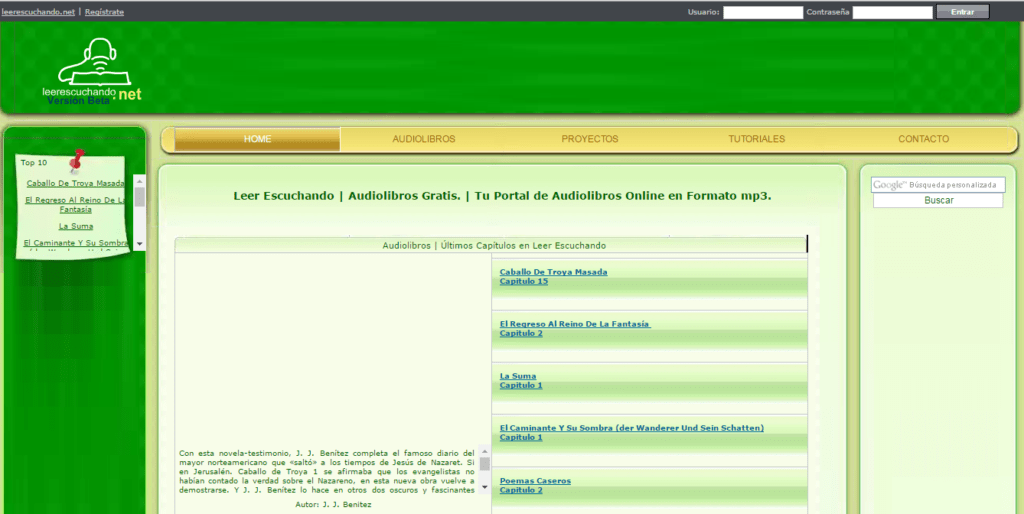Image resolution: width=1024 pixels, height=514 pixels.
Task: Focus the Google custom search box
Action: tap(938, 185)
